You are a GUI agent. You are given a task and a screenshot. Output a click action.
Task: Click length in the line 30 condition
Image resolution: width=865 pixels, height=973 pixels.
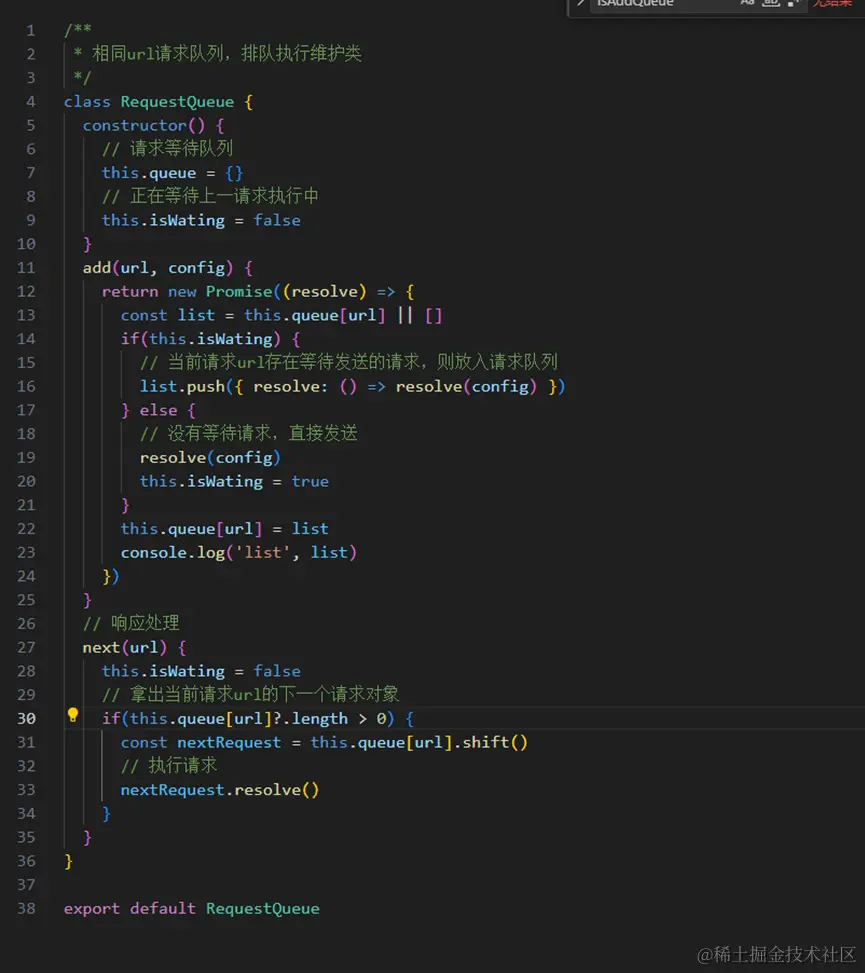(x=320, y=719)
